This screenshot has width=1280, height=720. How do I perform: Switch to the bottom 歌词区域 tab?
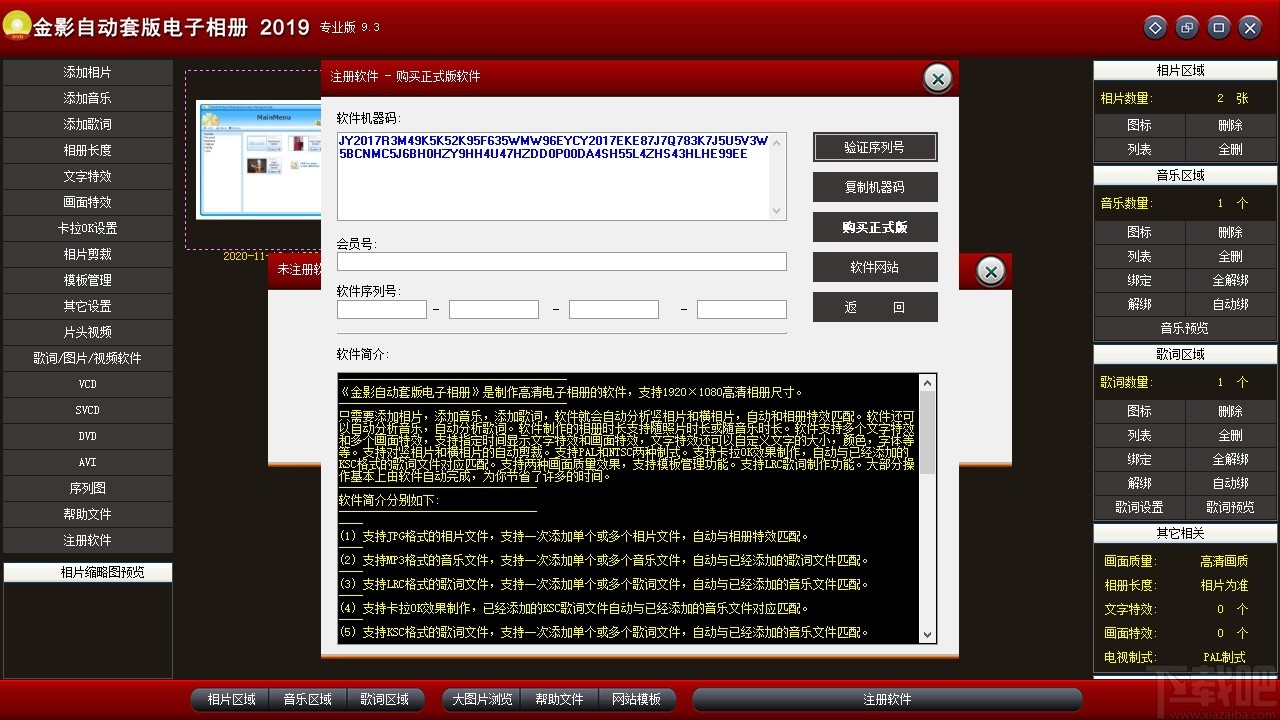click(385, 700)
